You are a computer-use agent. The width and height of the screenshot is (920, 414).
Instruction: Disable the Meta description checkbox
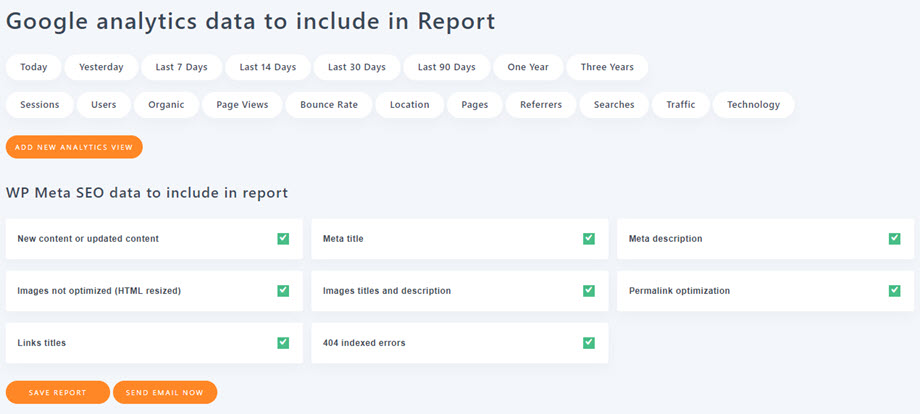click(894, 239)
